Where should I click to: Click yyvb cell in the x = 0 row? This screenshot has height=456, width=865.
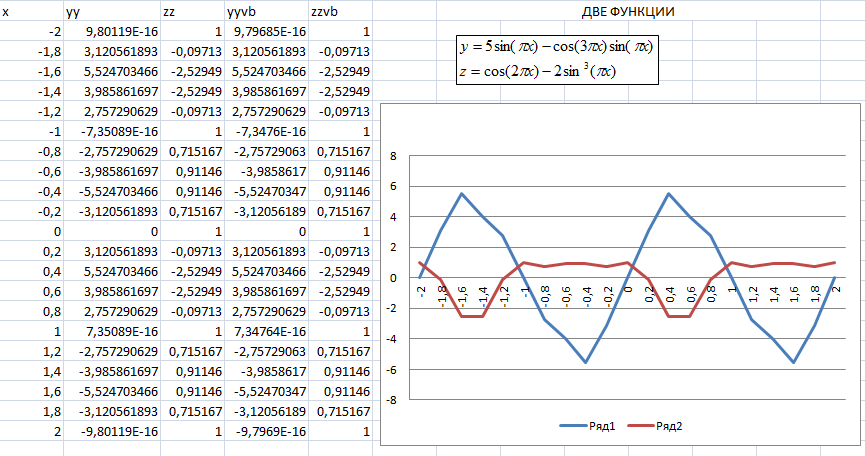point(266,231)
